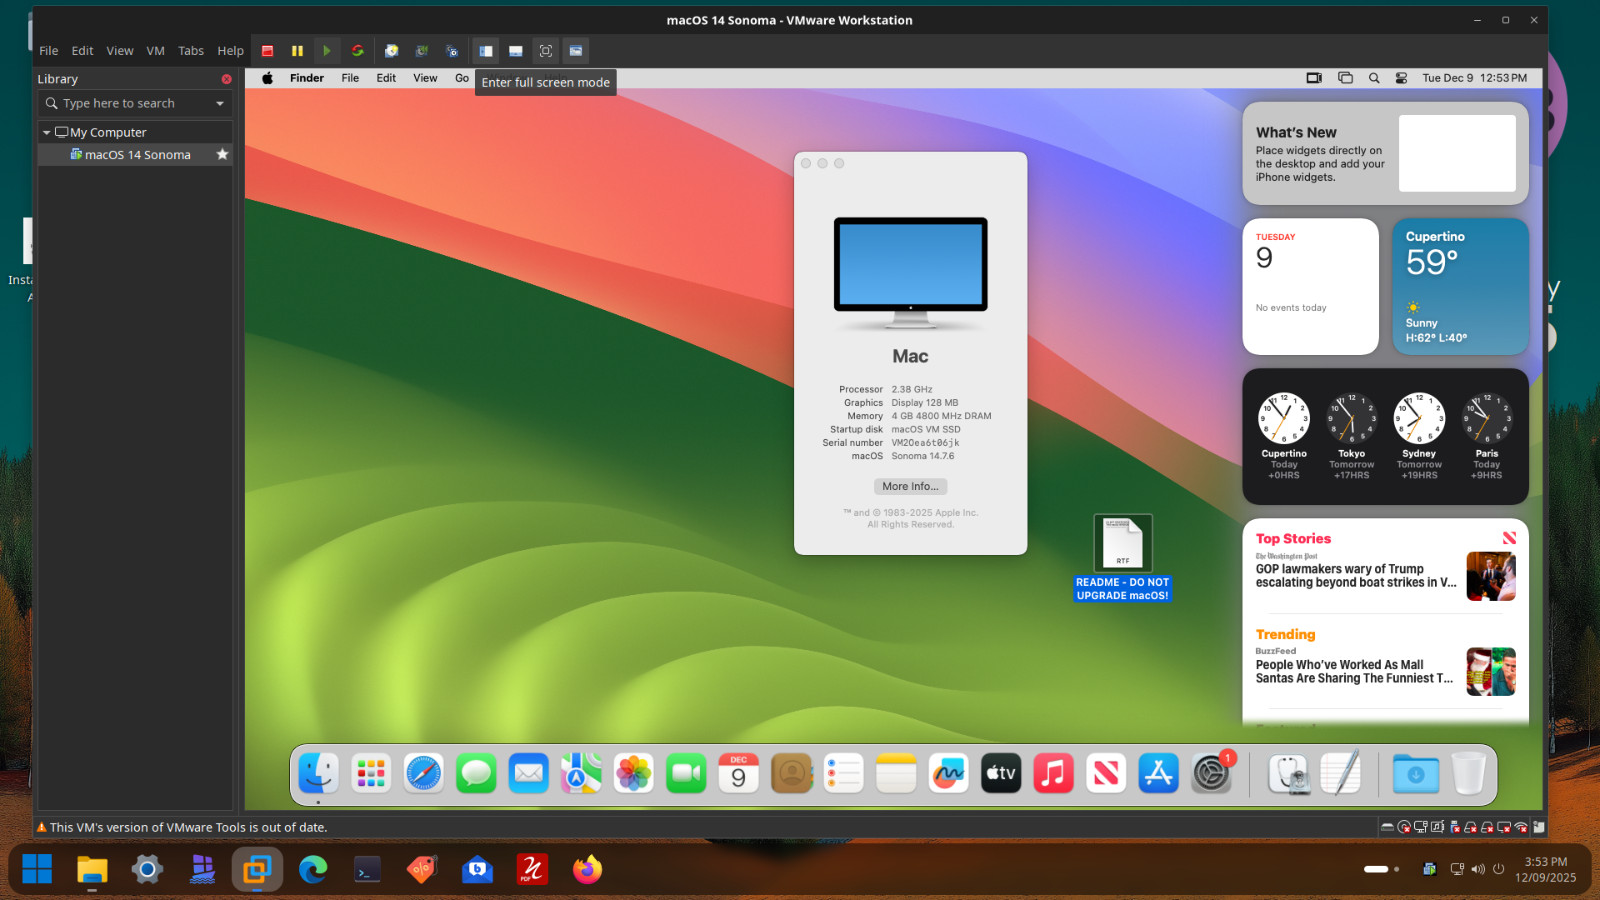Open the VM message log icon

click(x=1539, y=828)
